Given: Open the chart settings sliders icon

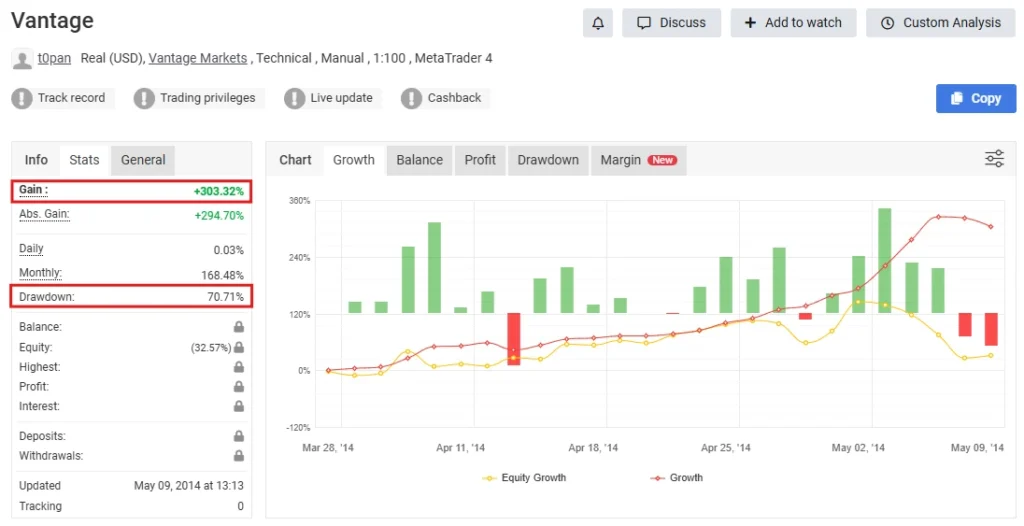Looking at the screenshot, I should (x=995, y=159).
